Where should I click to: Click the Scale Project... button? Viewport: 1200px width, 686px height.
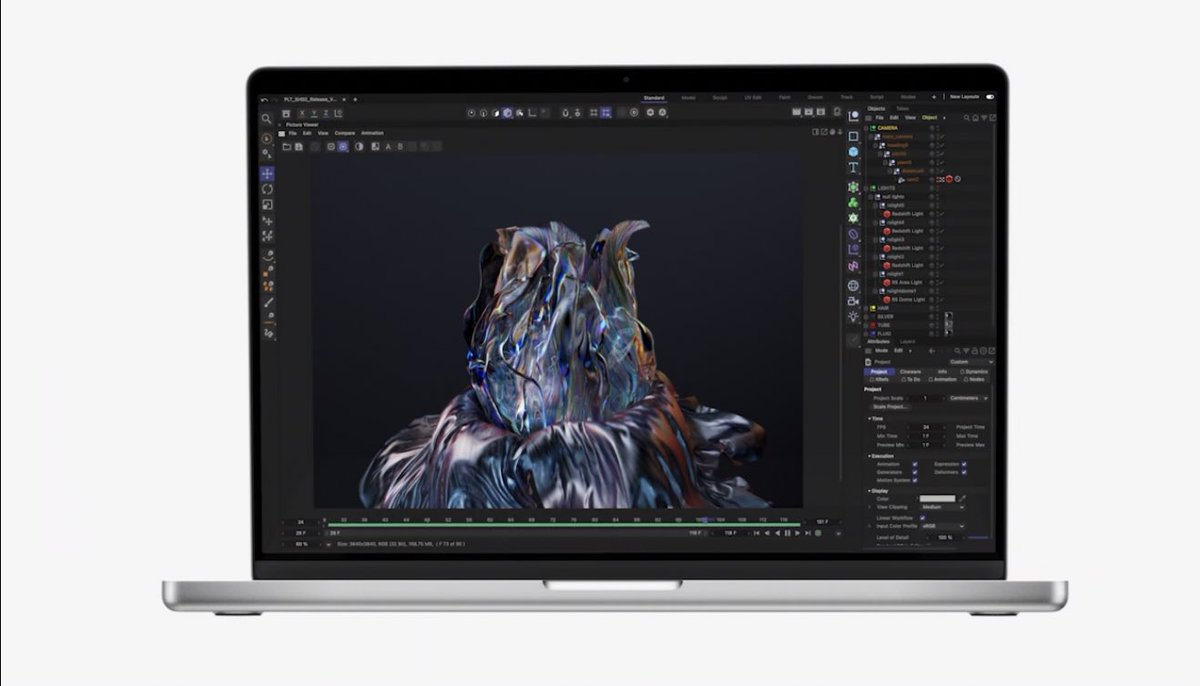(890, 407)
